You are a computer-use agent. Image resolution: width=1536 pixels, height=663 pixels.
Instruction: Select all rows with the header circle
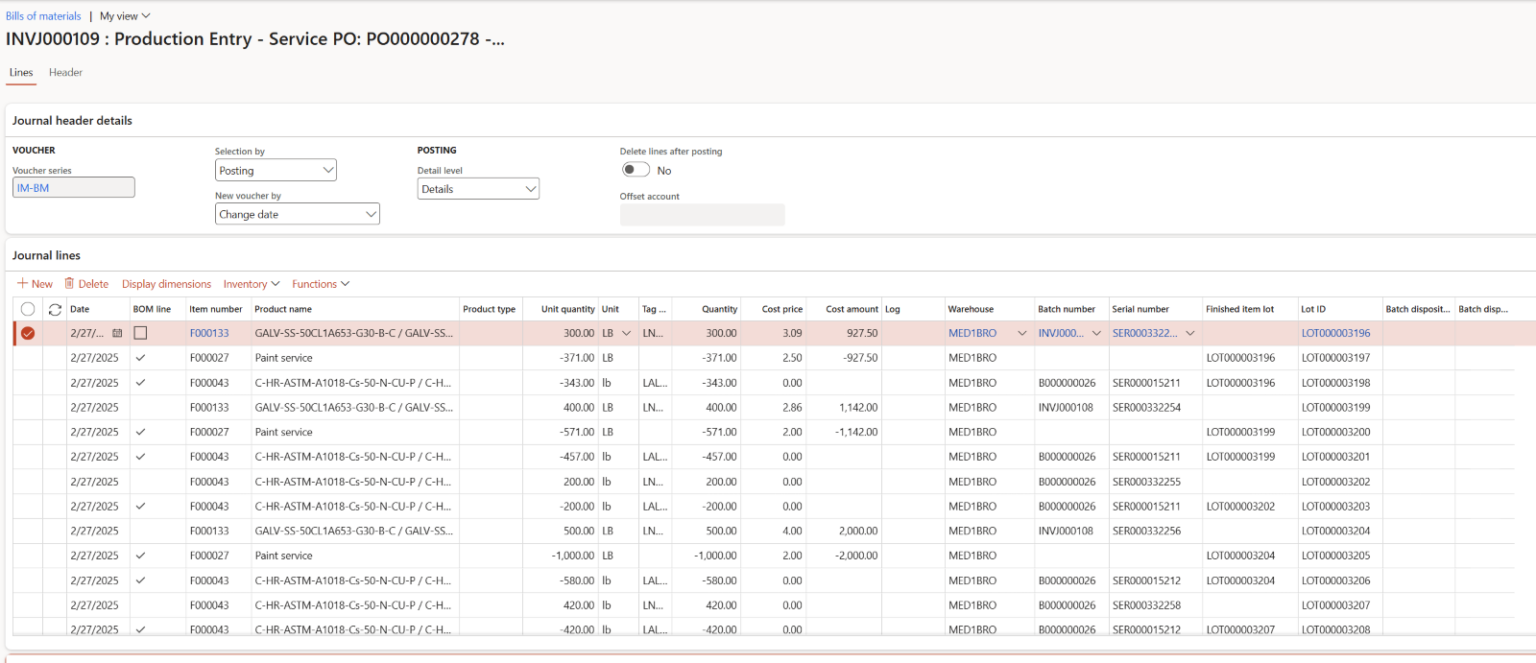point(27,309)
